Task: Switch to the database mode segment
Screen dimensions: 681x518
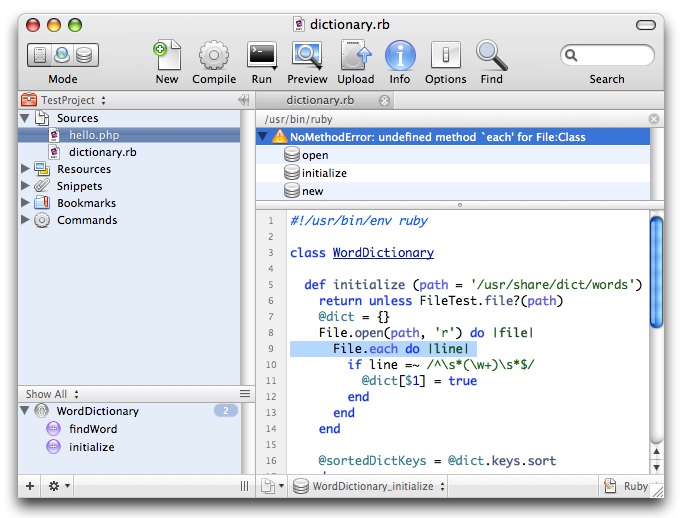Action: point(85,55)
